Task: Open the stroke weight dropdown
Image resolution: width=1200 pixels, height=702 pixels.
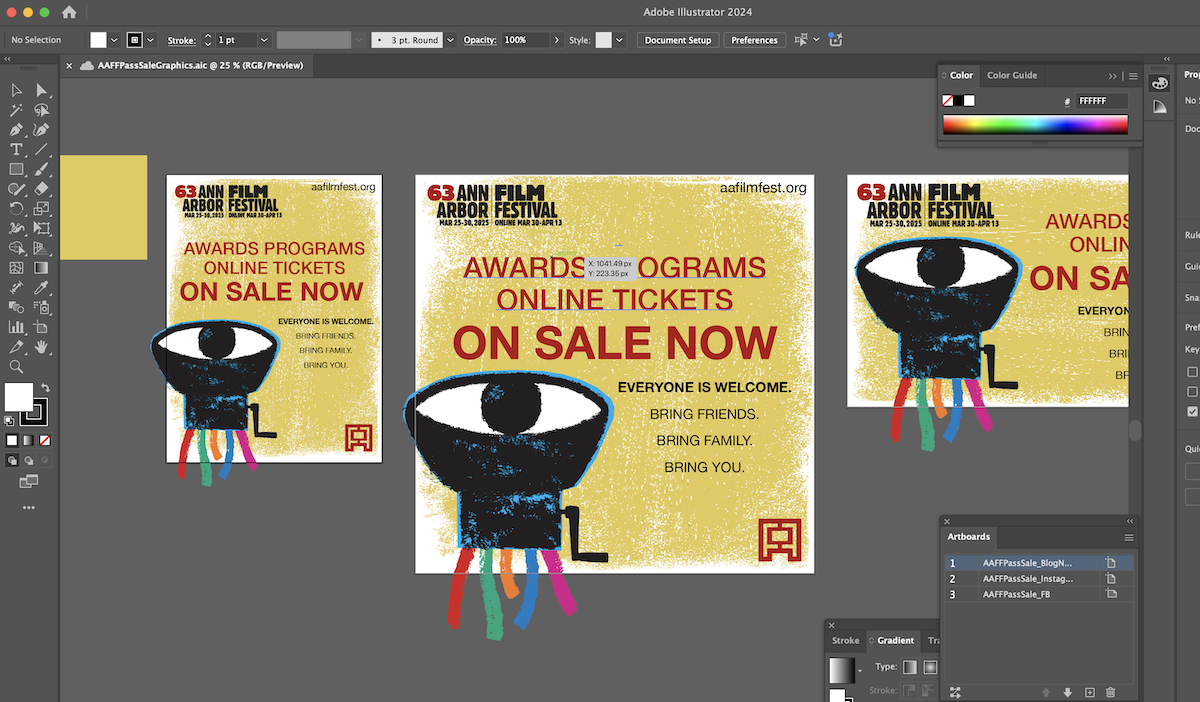Action: point(264,40)
